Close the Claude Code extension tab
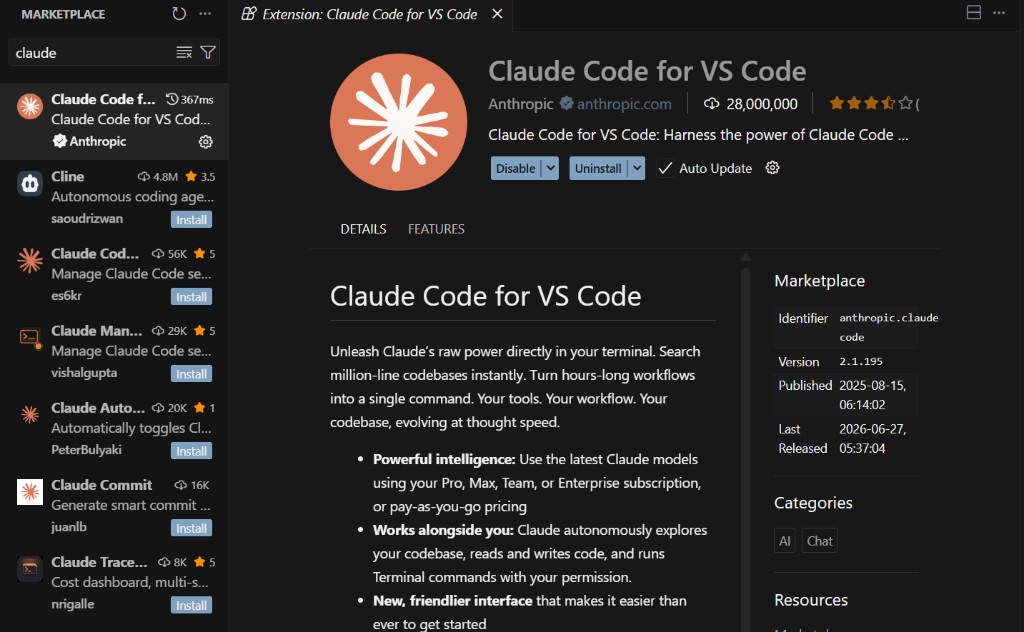This screenshot has height=632, width=1024. coord(497,14)
